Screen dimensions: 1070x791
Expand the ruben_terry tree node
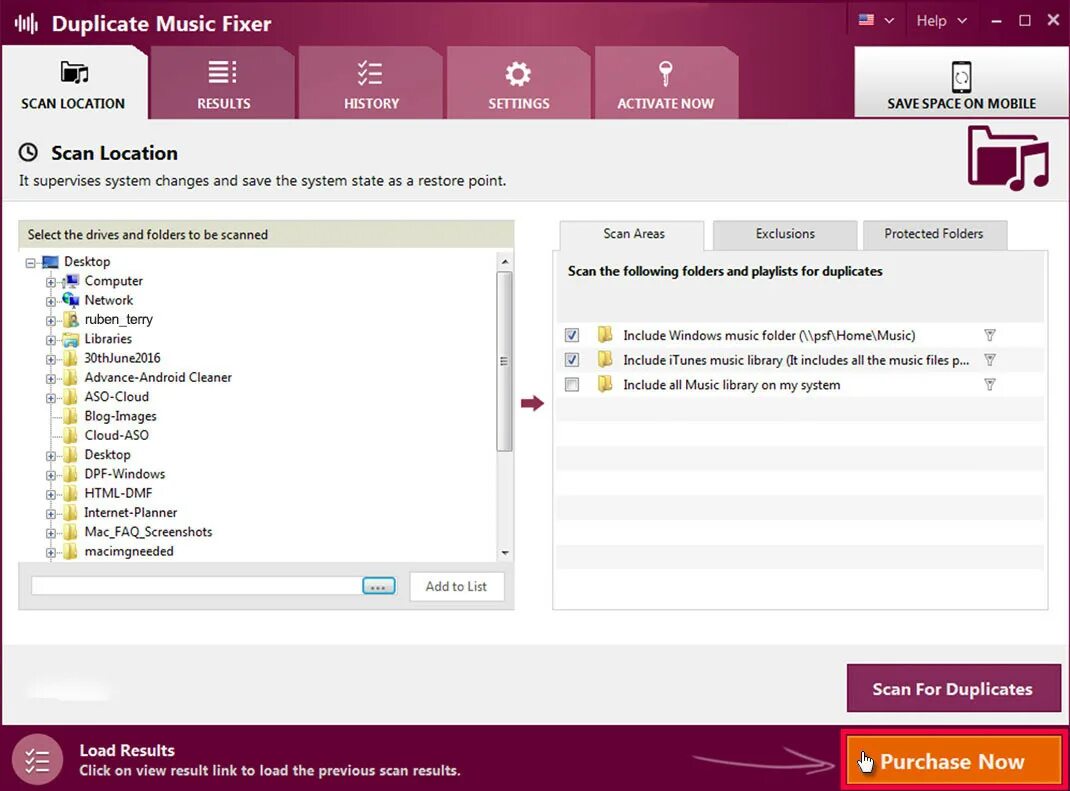pyautogui.click(x=50, y=320)
